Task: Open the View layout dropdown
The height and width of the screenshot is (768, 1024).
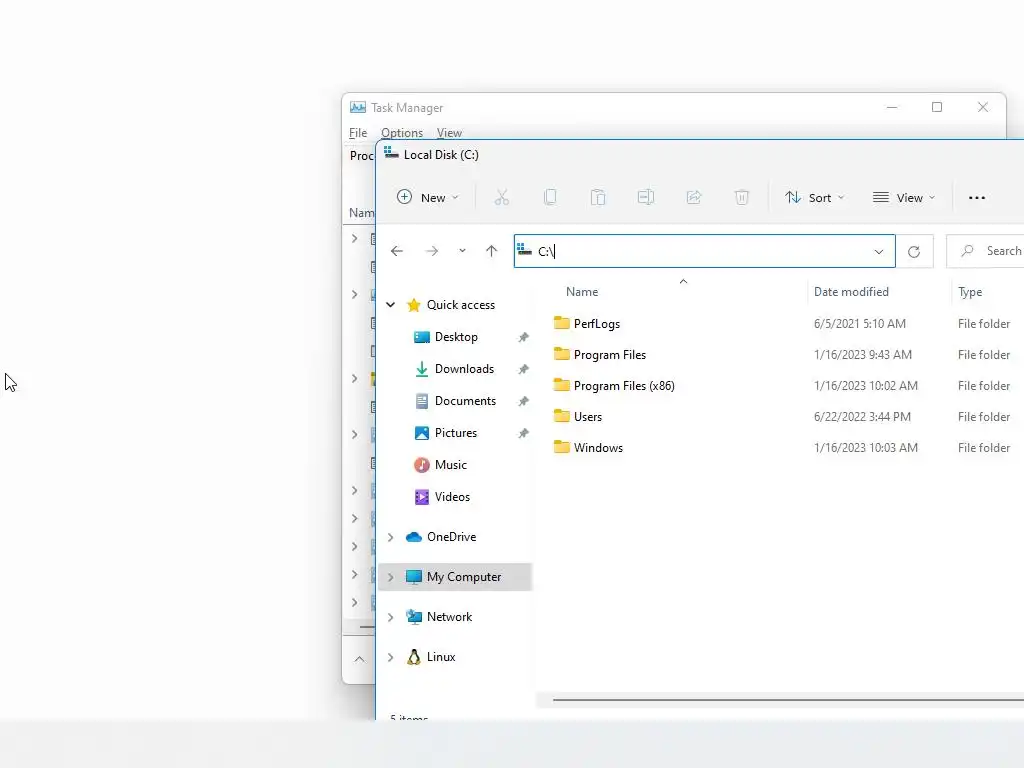Action: [904, 197]
